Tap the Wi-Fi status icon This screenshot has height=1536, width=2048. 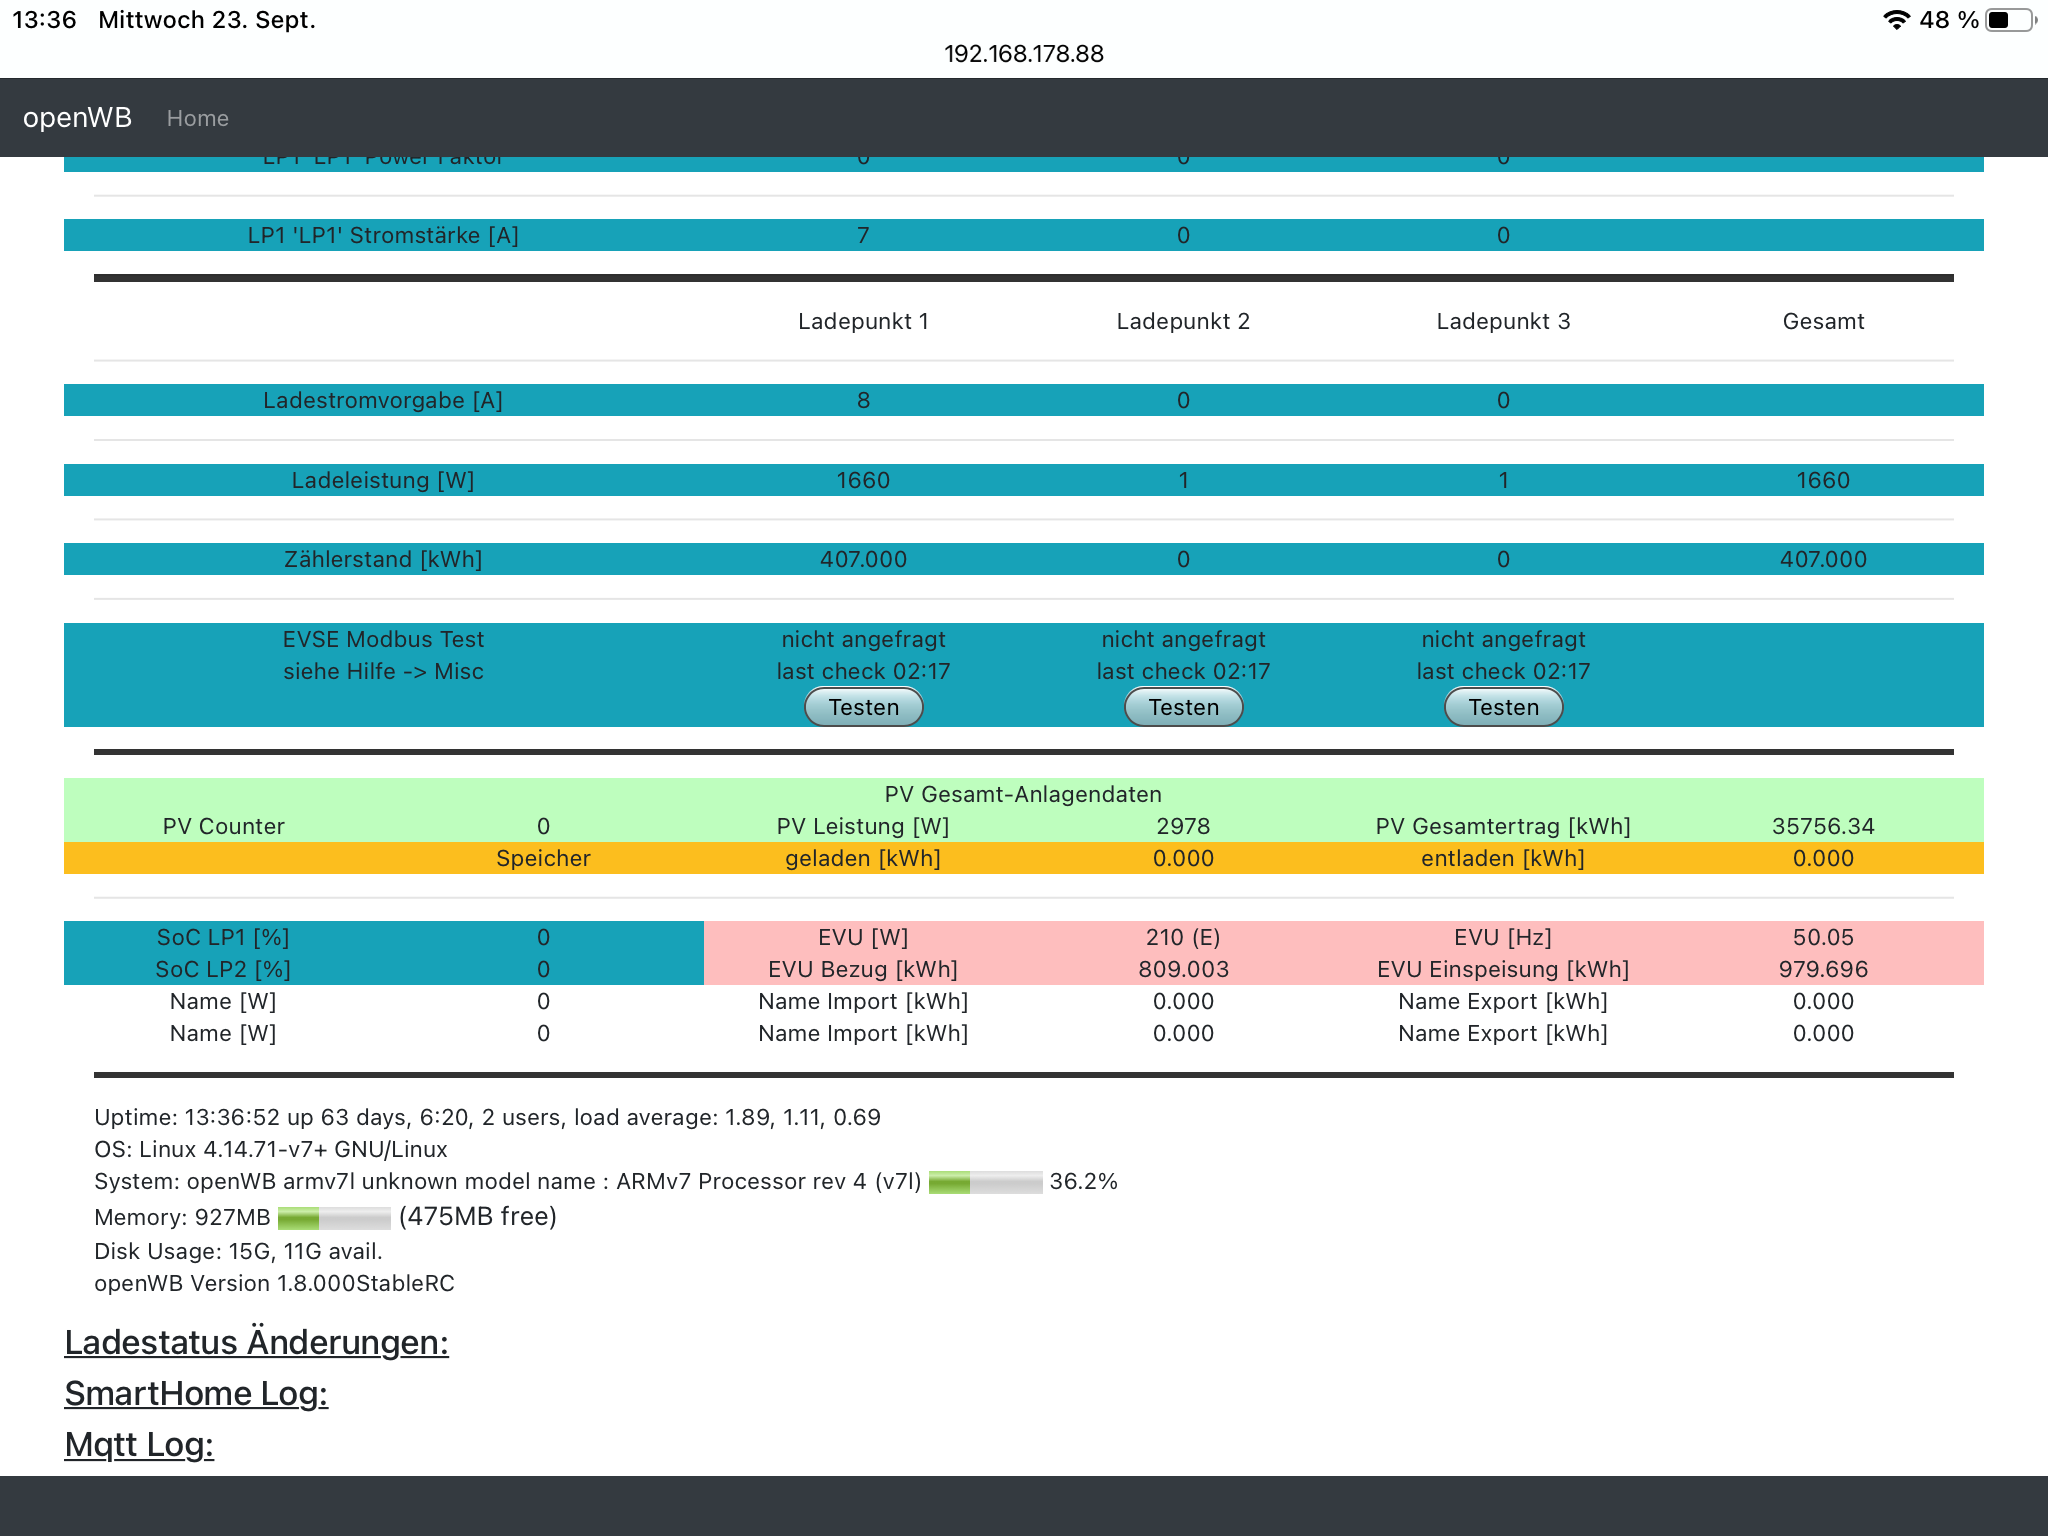tap(1895, 20)
